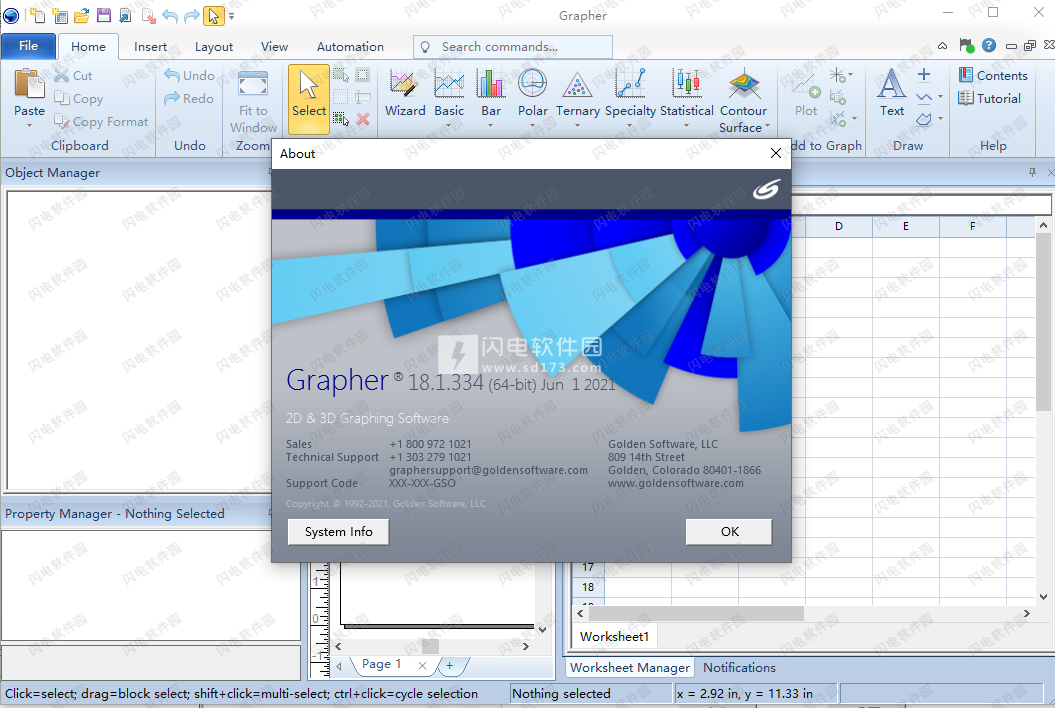Click the redo arrow in quick access toolbar
This screenshot has width=1055, height=708.
pyautogui.click(x=192, y=15)
